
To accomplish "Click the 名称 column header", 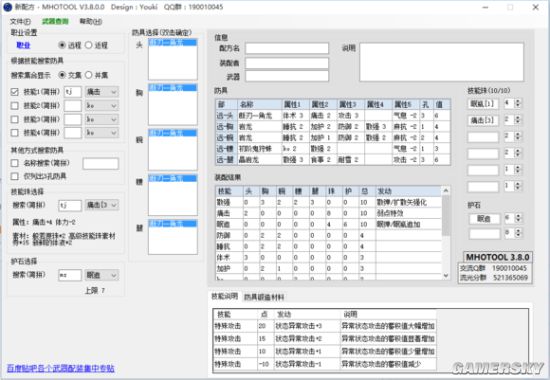I will 260,105.
